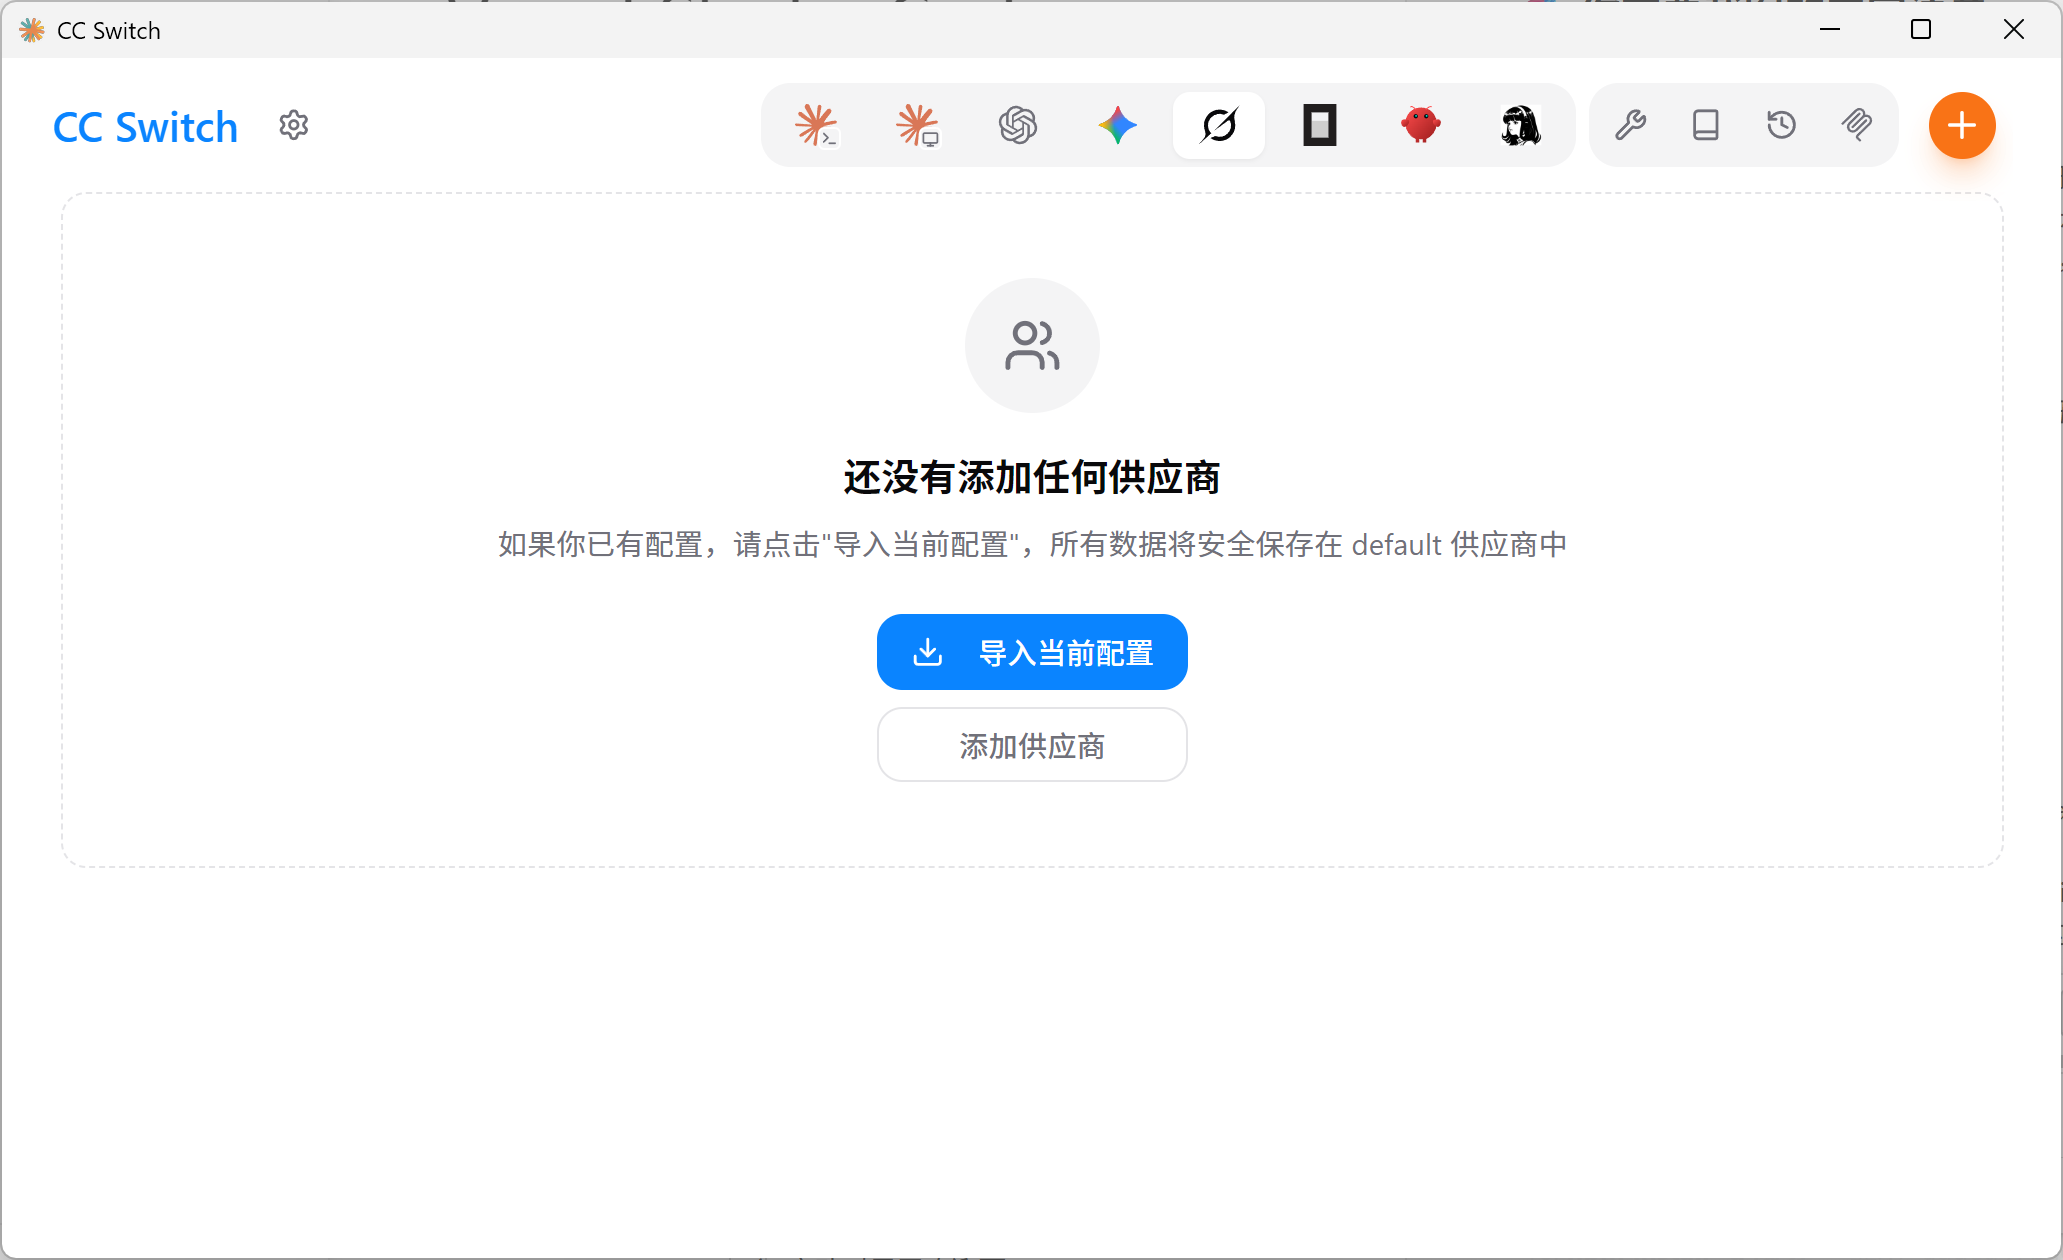The image size is (2063, 1260).
Task: Select the slashed-circle app tab icon
Action: tap(1219, 126)
